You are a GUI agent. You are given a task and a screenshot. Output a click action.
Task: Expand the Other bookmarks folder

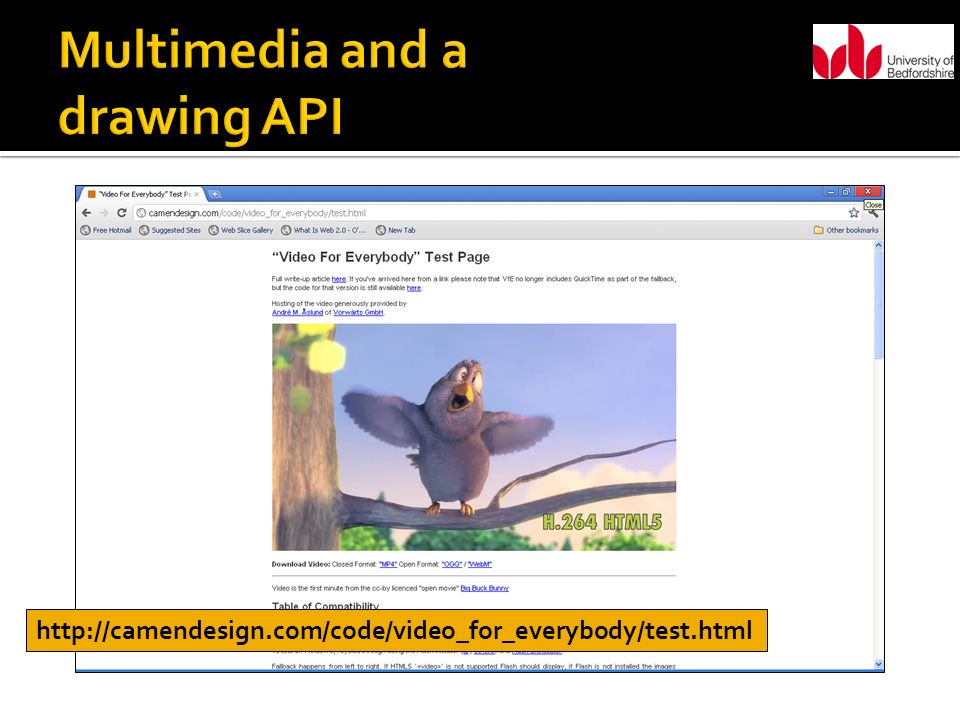[x=846, y=230]
